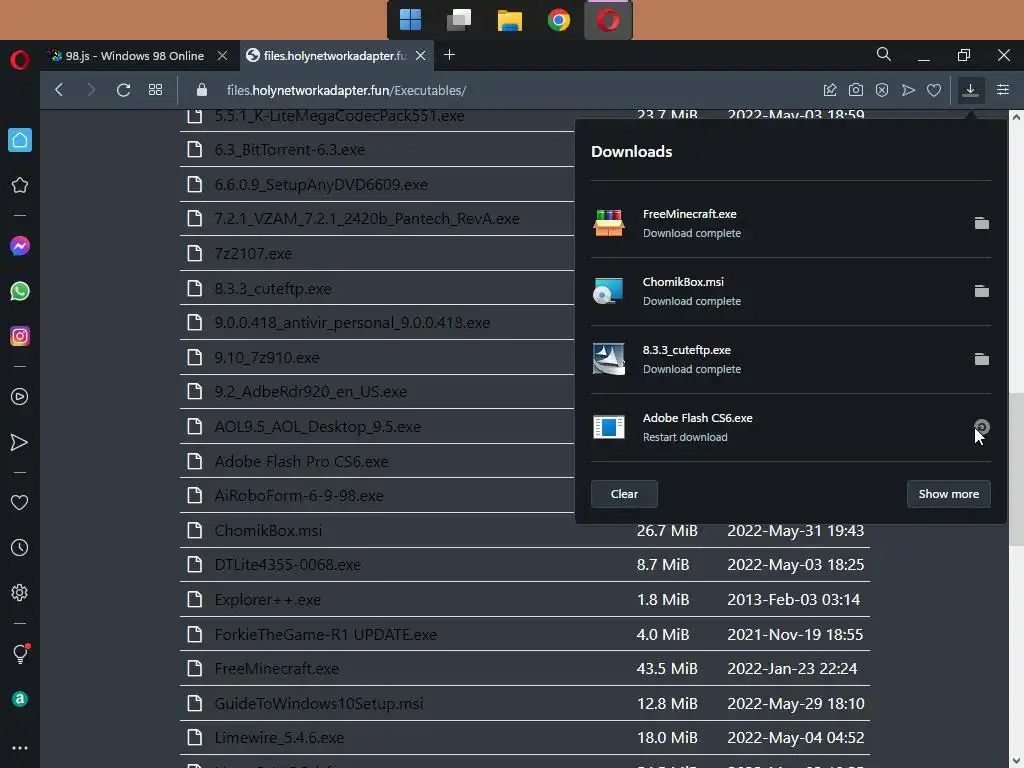Screen dimensions: 1024x768
Task: Download AiRoboForm-6-9-98.exe from list
Action: click(298, 496)
